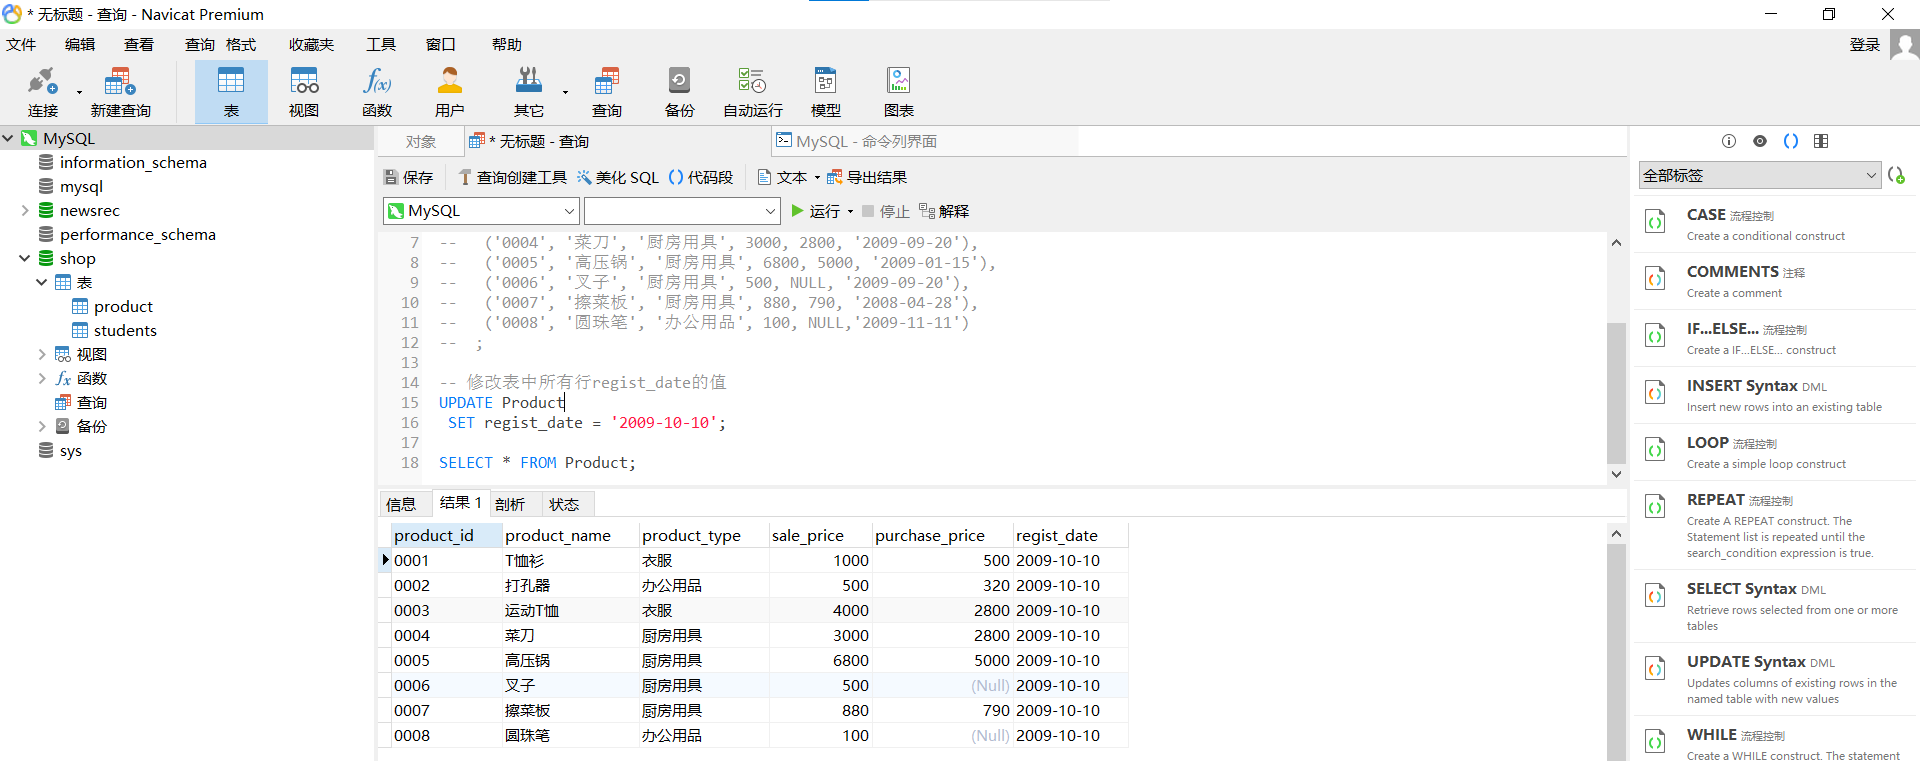Expand the 视图 views node under shop
The width and height of the screenshot is (1920, 761).
[x=42, y=355]
